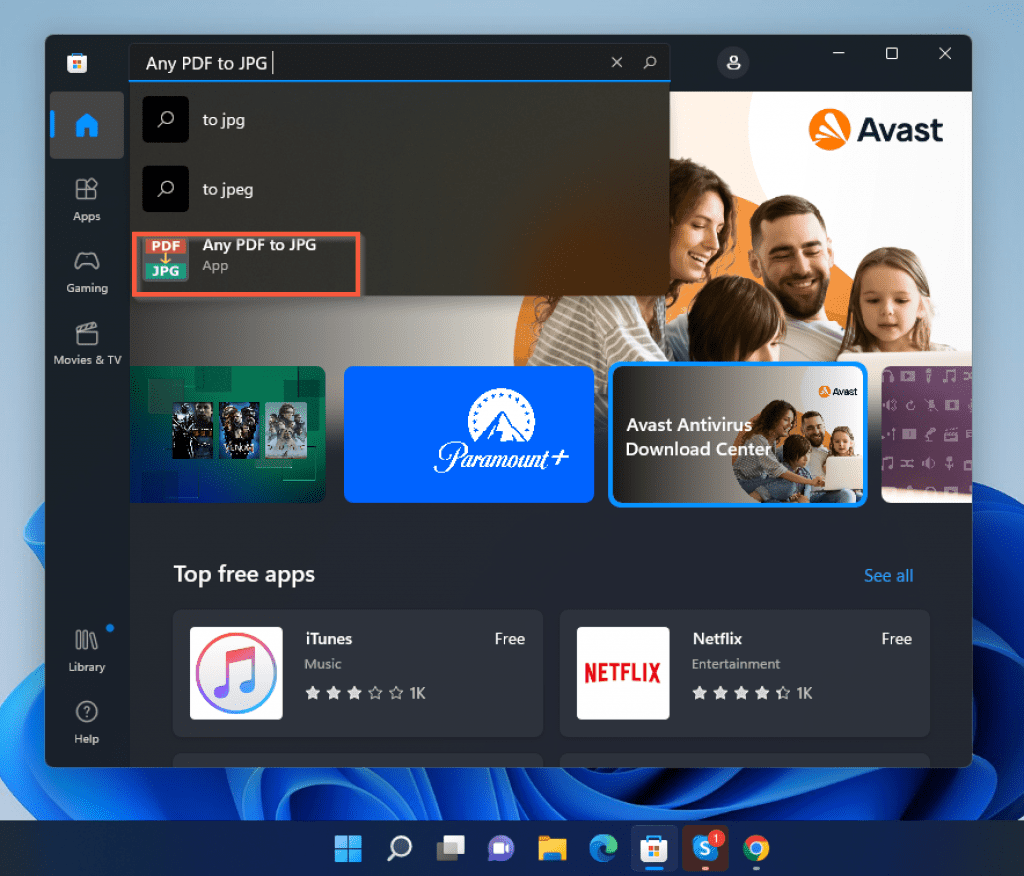
Task: Open the Movies & TV section
Action: pyautogui.click(x=87, y=344)
